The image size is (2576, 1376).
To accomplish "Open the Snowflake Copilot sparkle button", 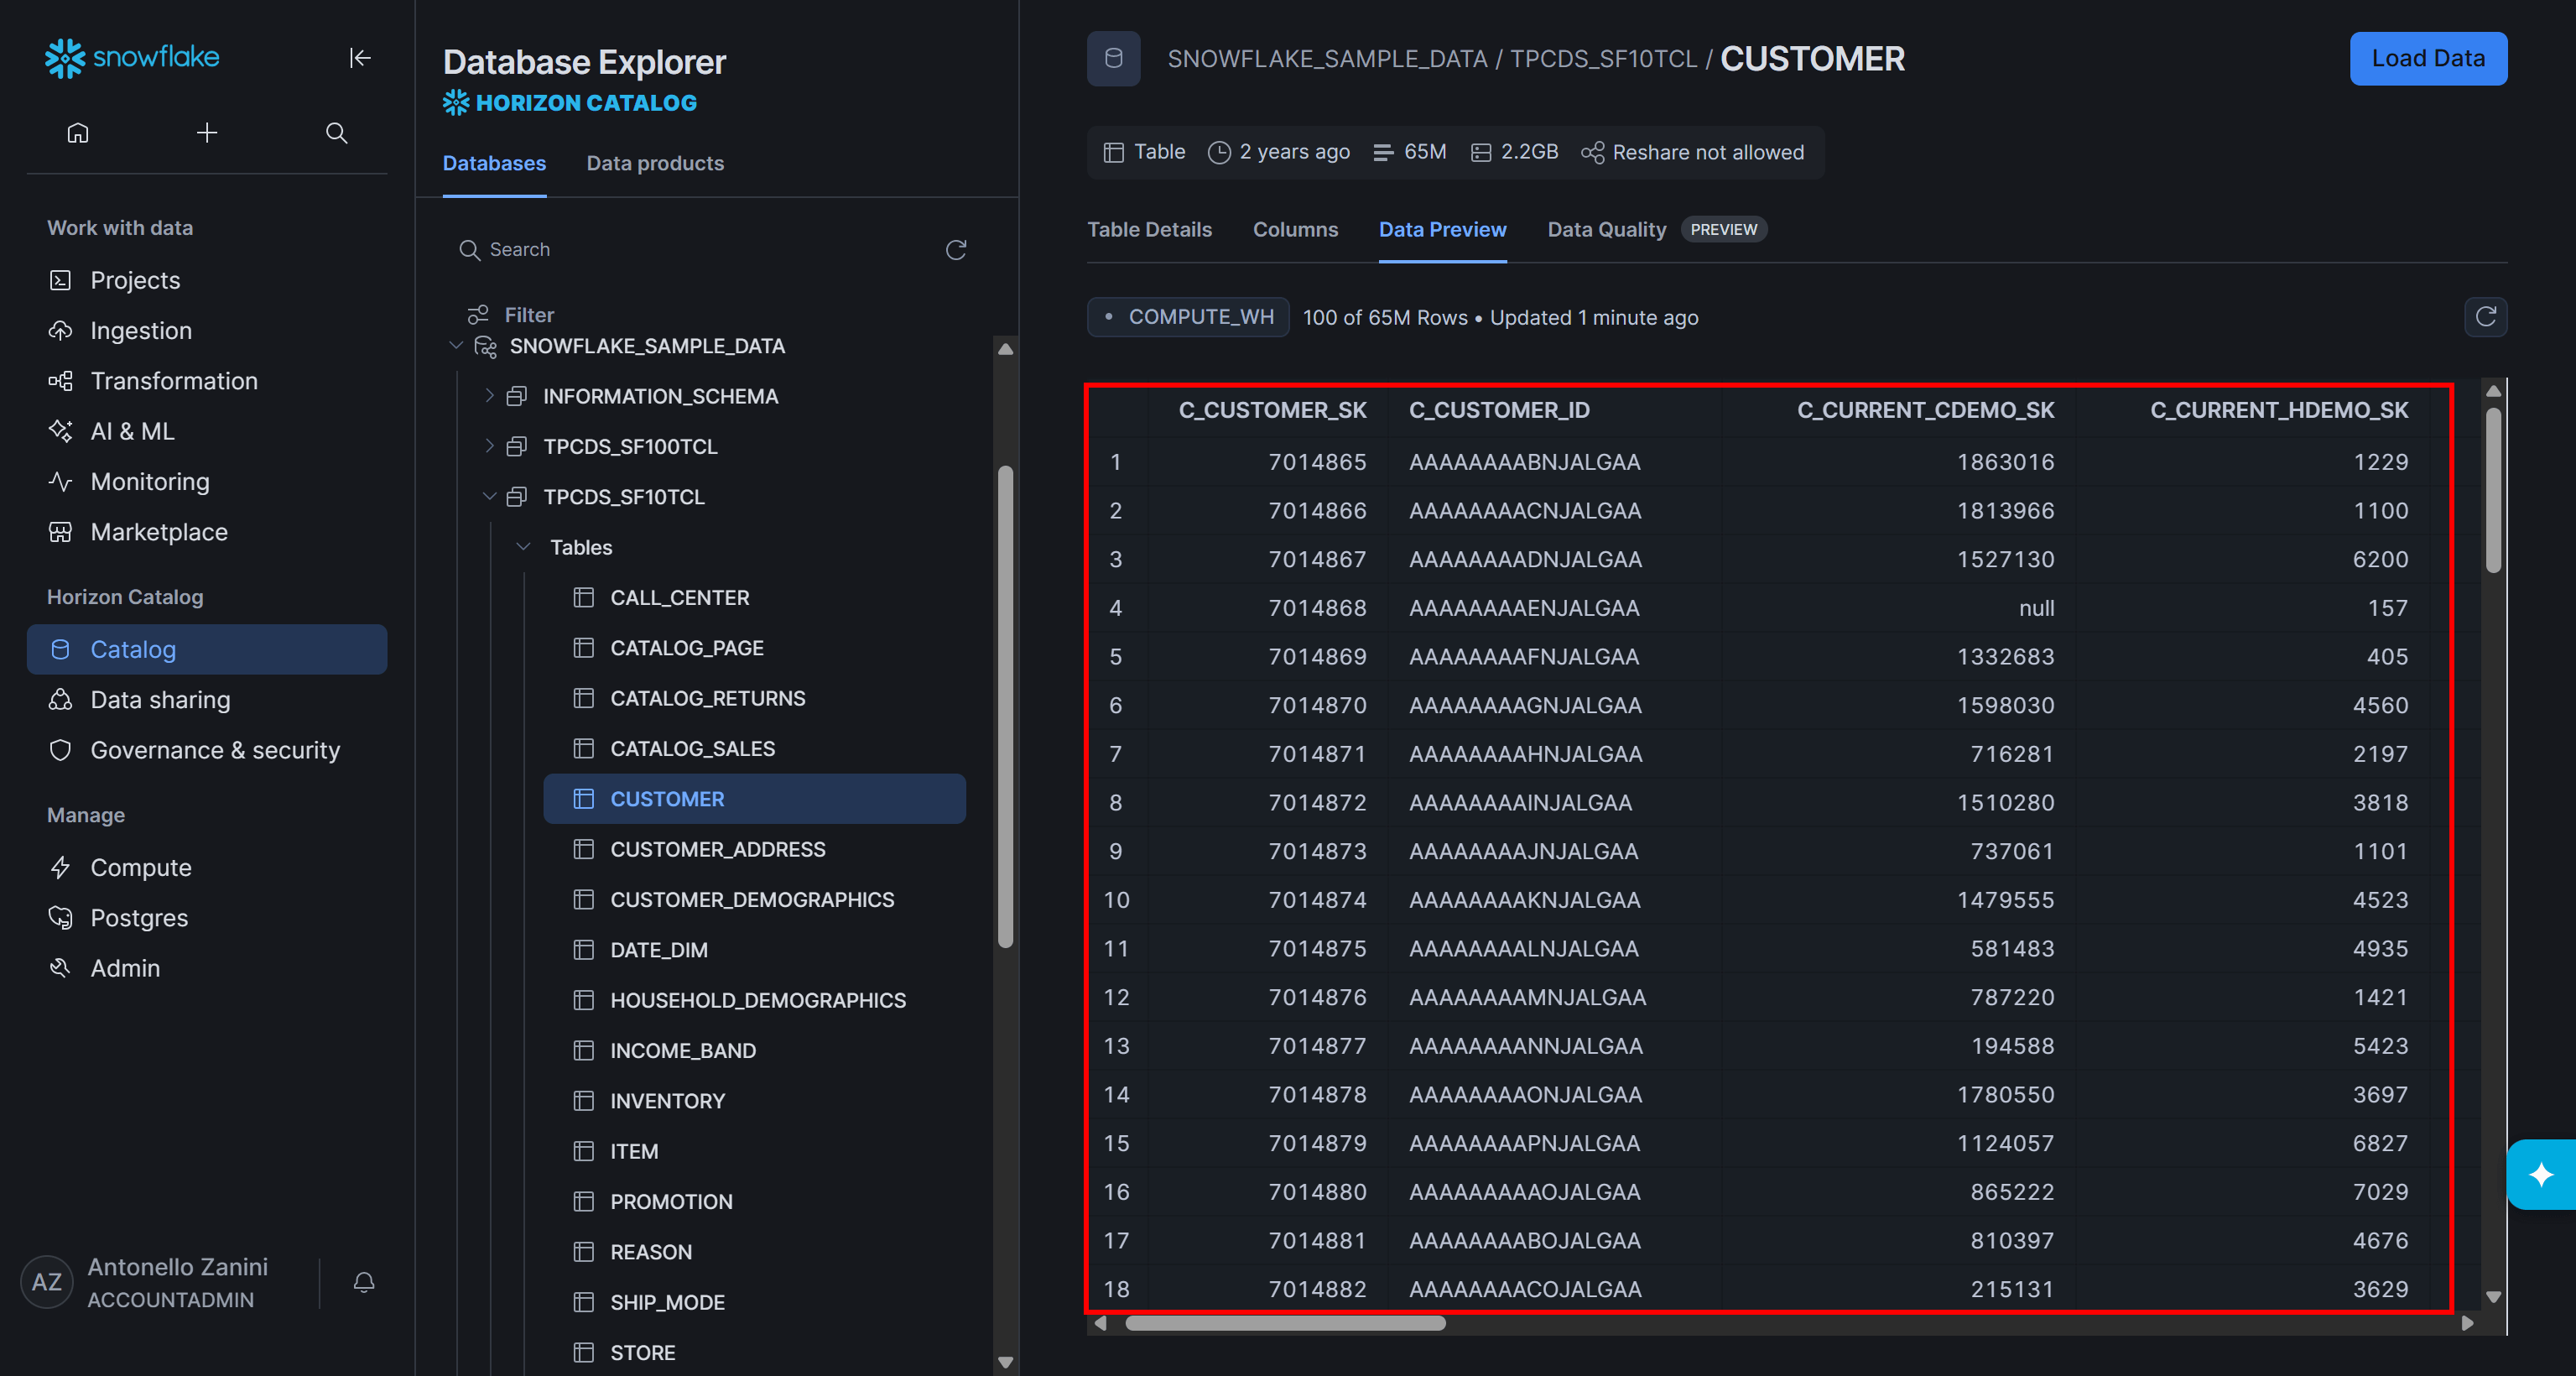I will coord(2540,1174).
